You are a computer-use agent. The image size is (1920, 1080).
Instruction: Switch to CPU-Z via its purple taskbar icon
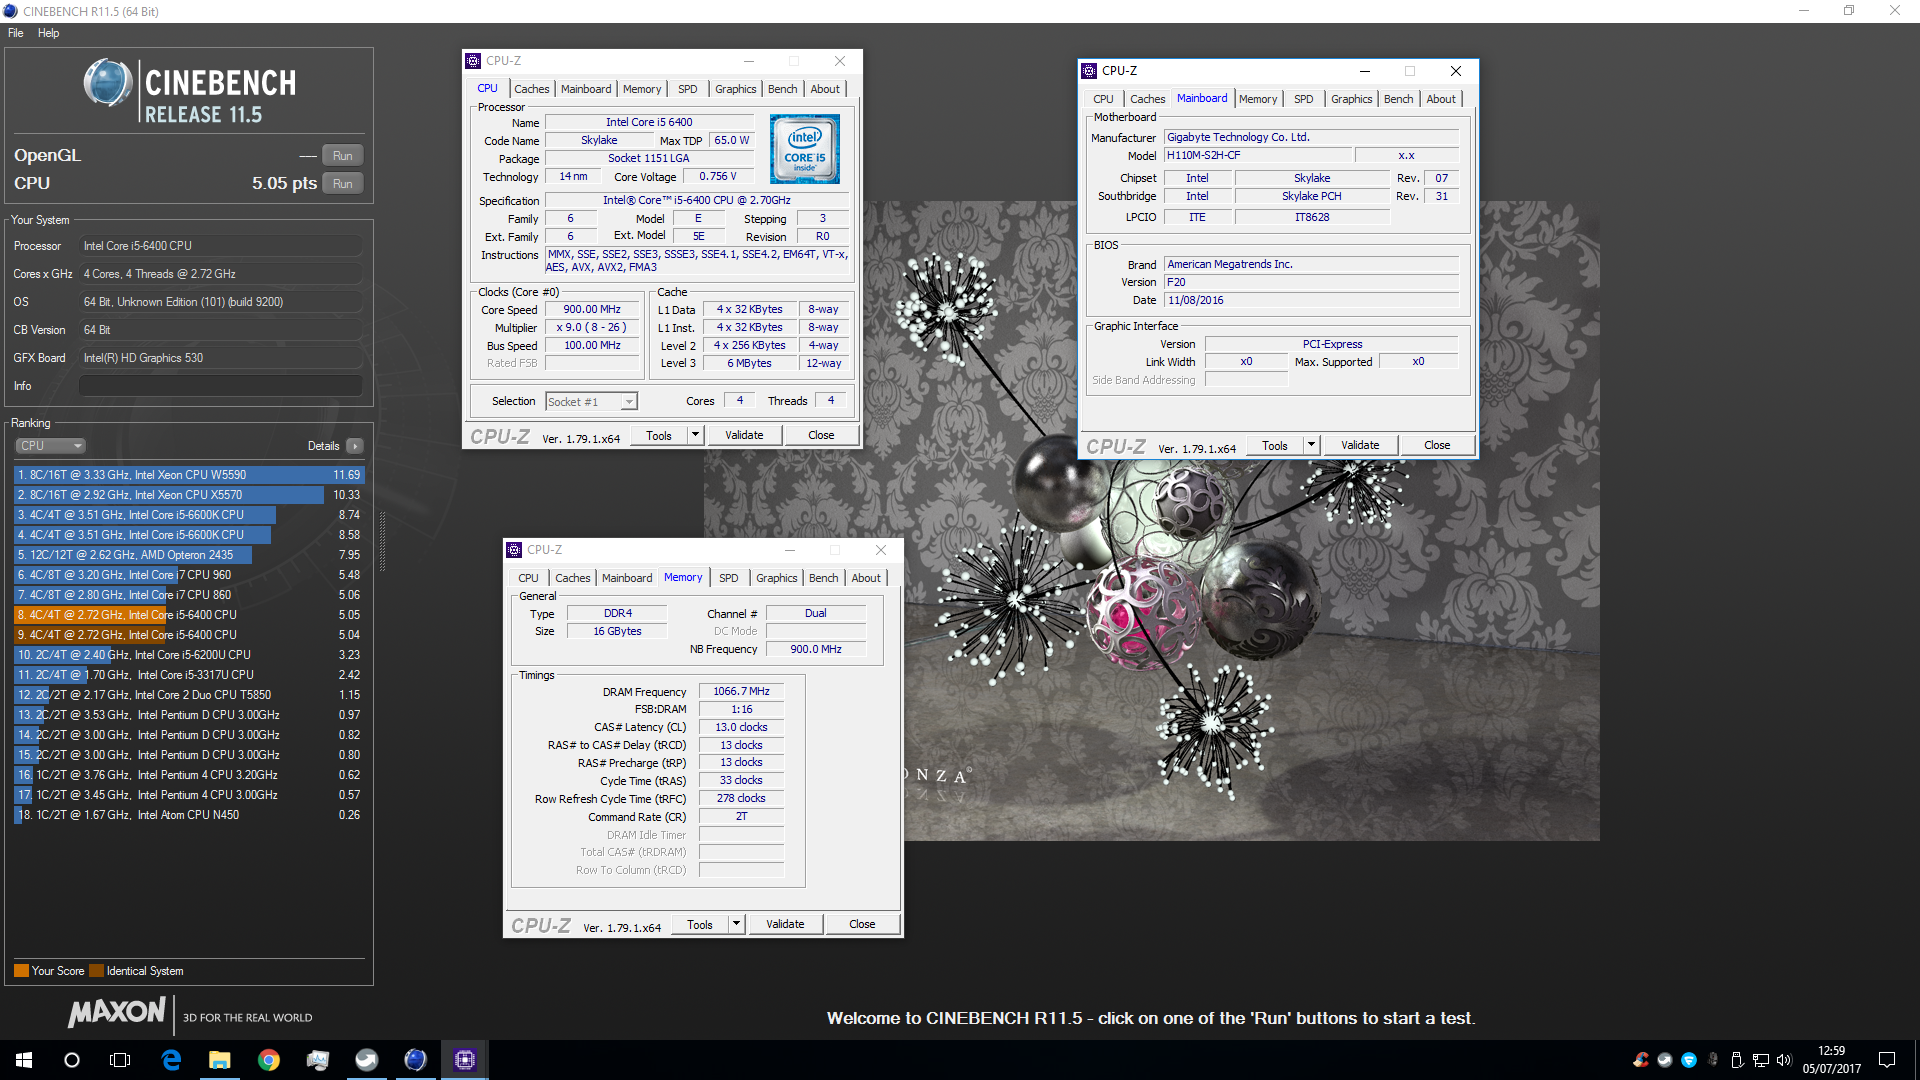click(x=465, y=1060)
